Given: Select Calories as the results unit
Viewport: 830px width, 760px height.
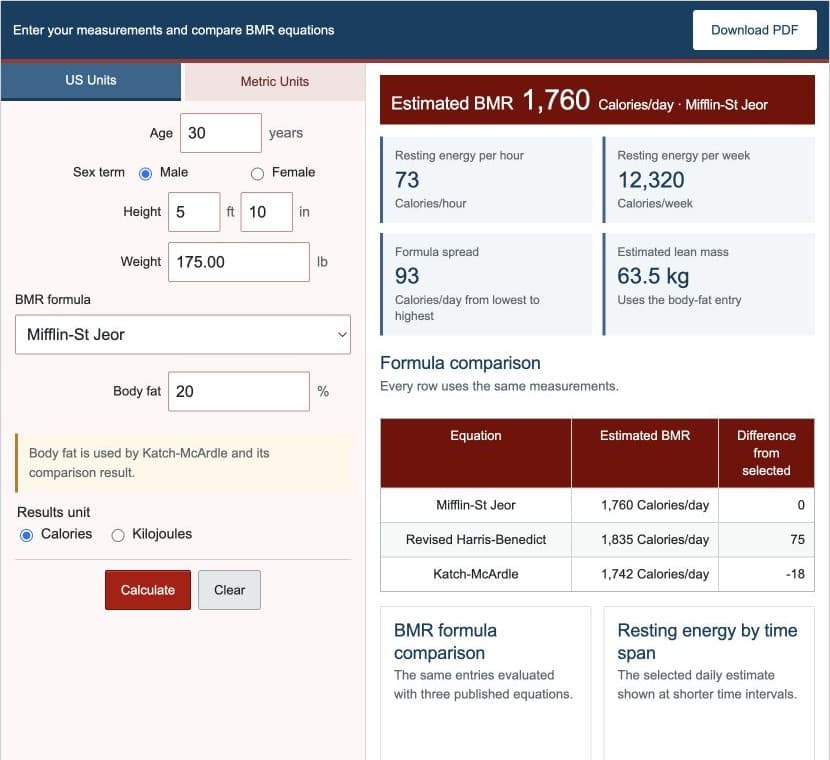Looking at the screenshot, I should click(x=26, y=535).
